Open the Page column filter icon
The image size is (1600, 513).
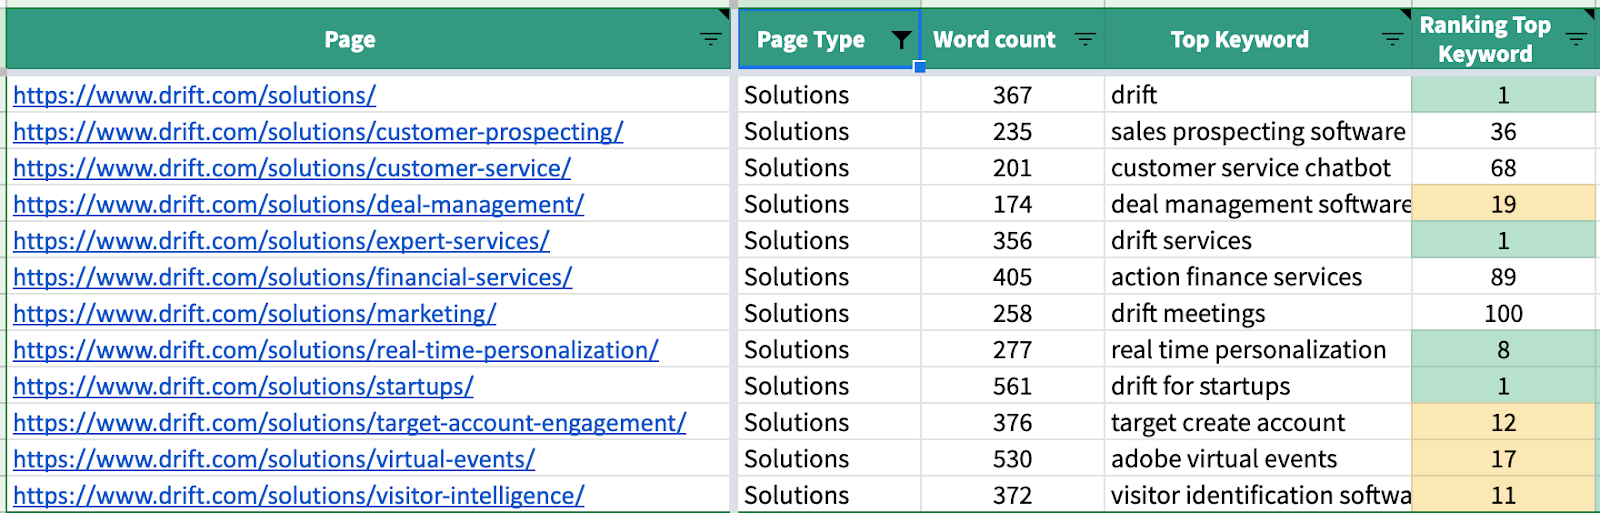(x=710, y=40)
